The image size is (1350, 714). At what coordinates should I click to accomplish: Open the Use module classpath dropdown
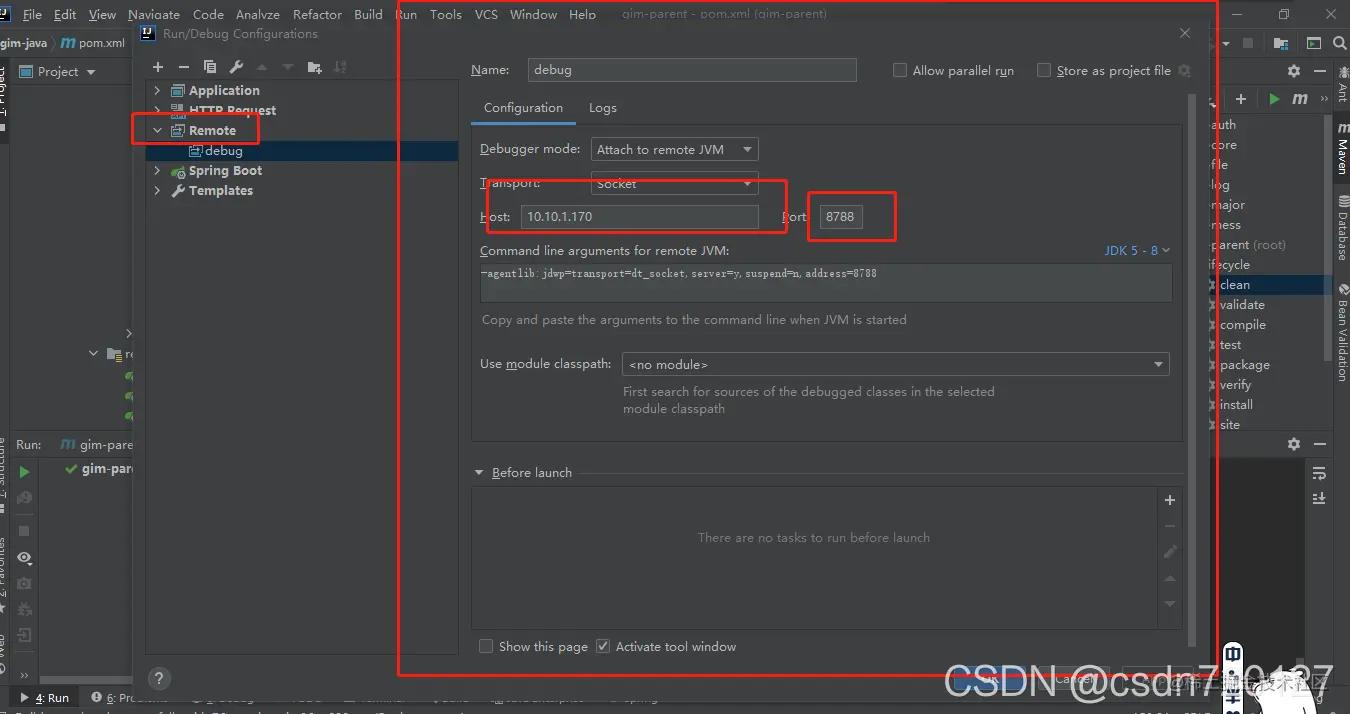click(x=896, y=364)
